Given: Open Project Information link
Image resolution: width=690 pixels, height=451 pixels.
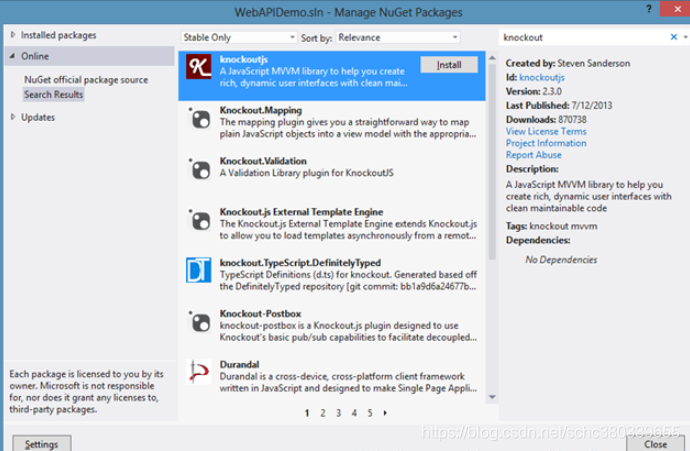Looking at the screenshot, I should click(546, 143).
